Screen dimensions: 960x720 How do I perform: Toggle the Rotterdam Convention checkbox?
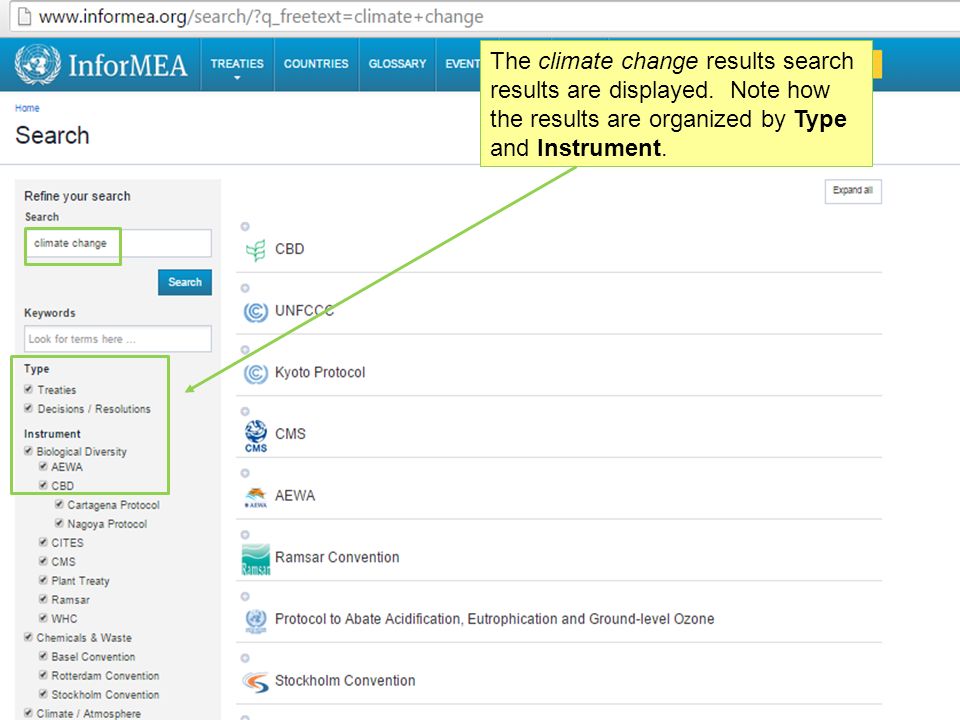[x=43, y=675]
